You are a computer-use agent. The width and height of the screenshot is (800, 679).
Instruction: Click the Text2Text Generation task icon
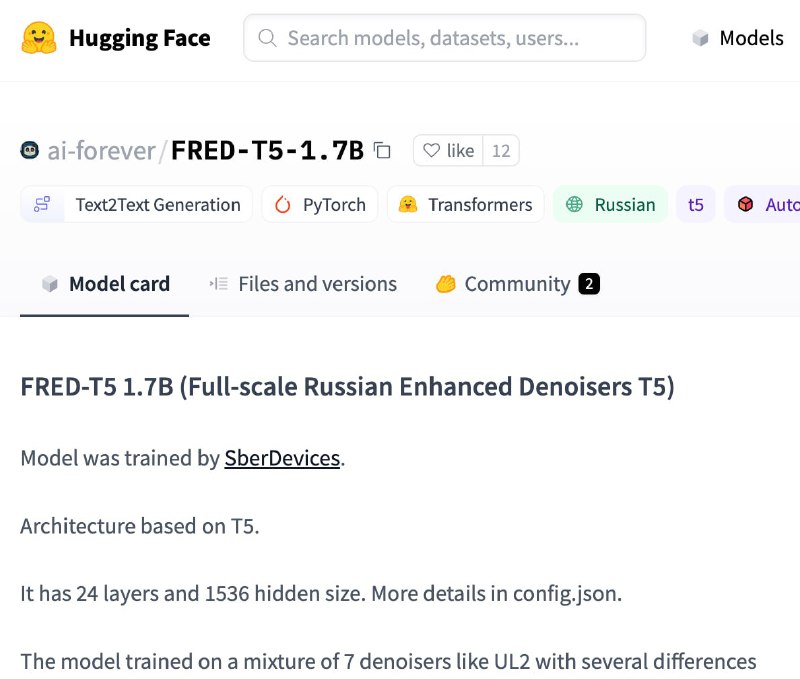(x=42, y=204)
